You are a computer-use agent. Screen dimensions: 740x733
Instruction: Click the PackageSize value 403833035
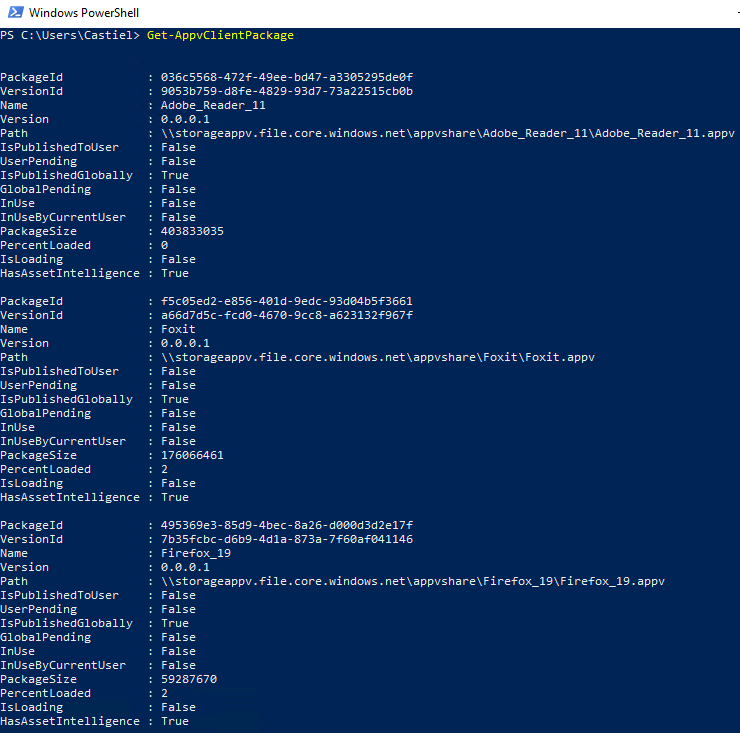click(192, 231)
